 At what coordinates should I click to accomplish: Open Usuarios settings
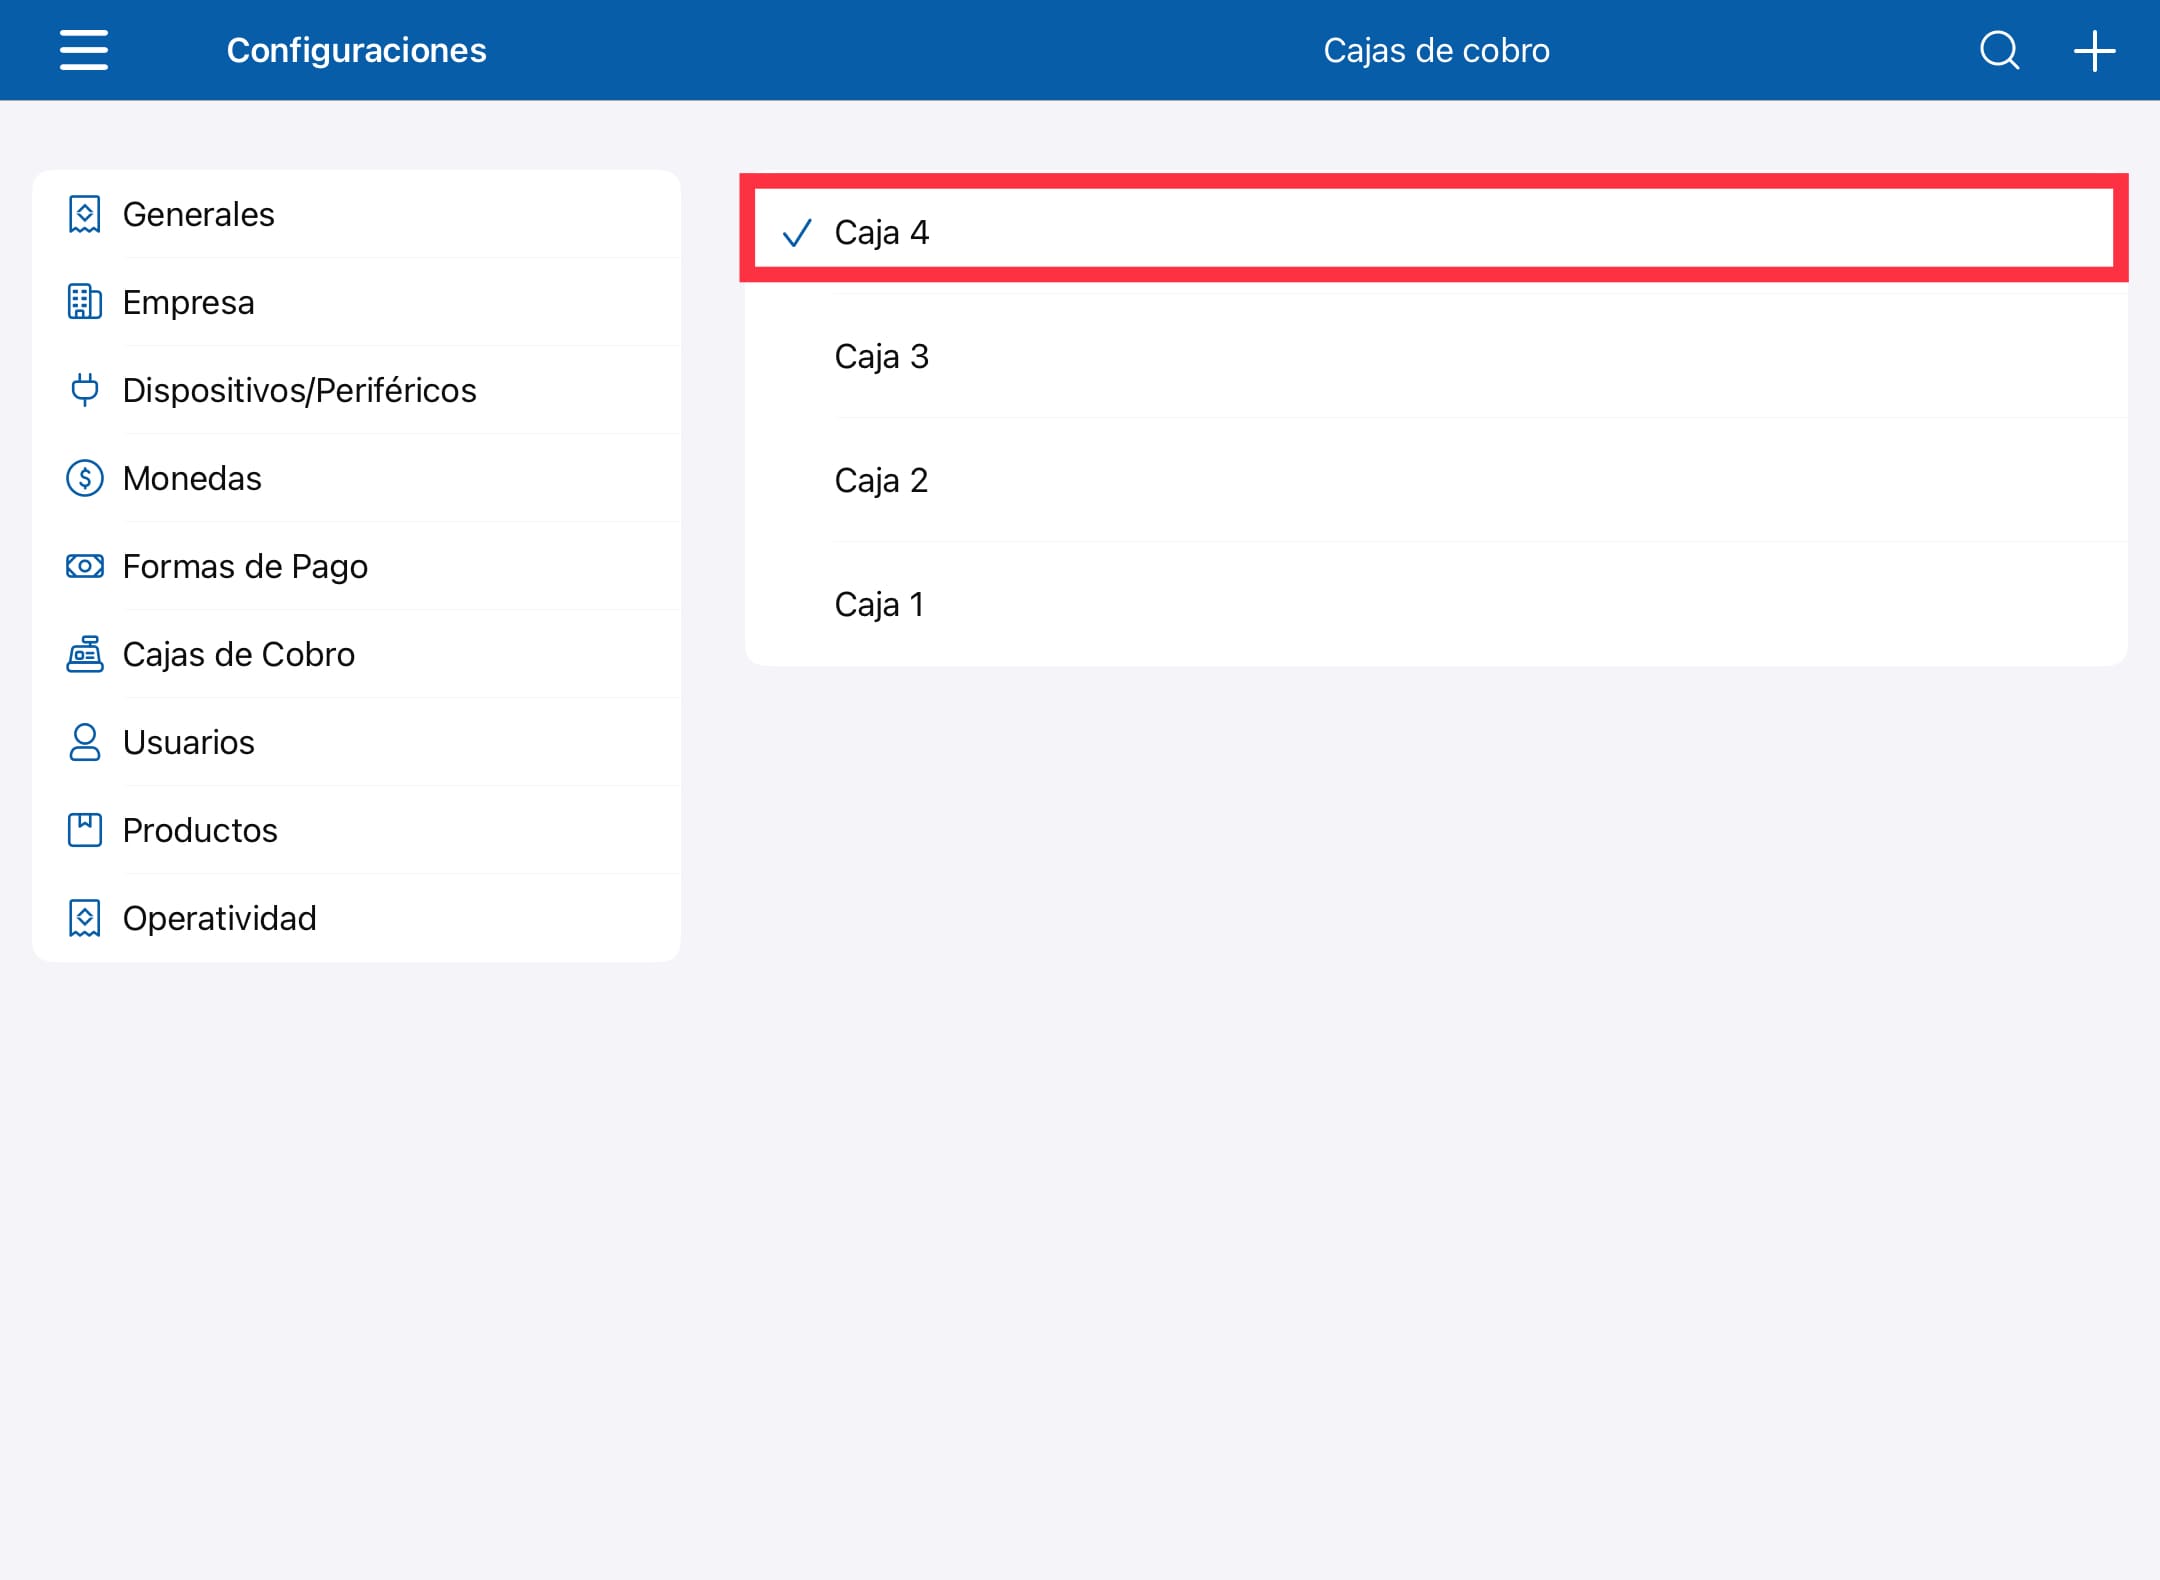pos(357,742)
